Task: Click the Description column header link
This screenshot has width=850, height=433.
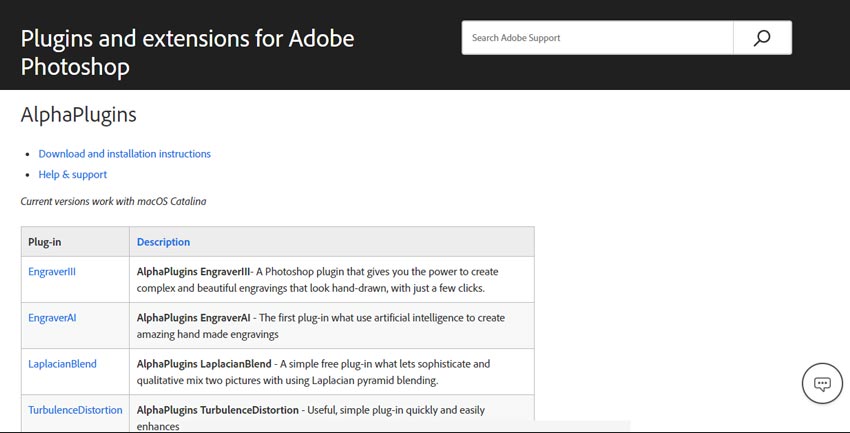Action: click(163, 242)
